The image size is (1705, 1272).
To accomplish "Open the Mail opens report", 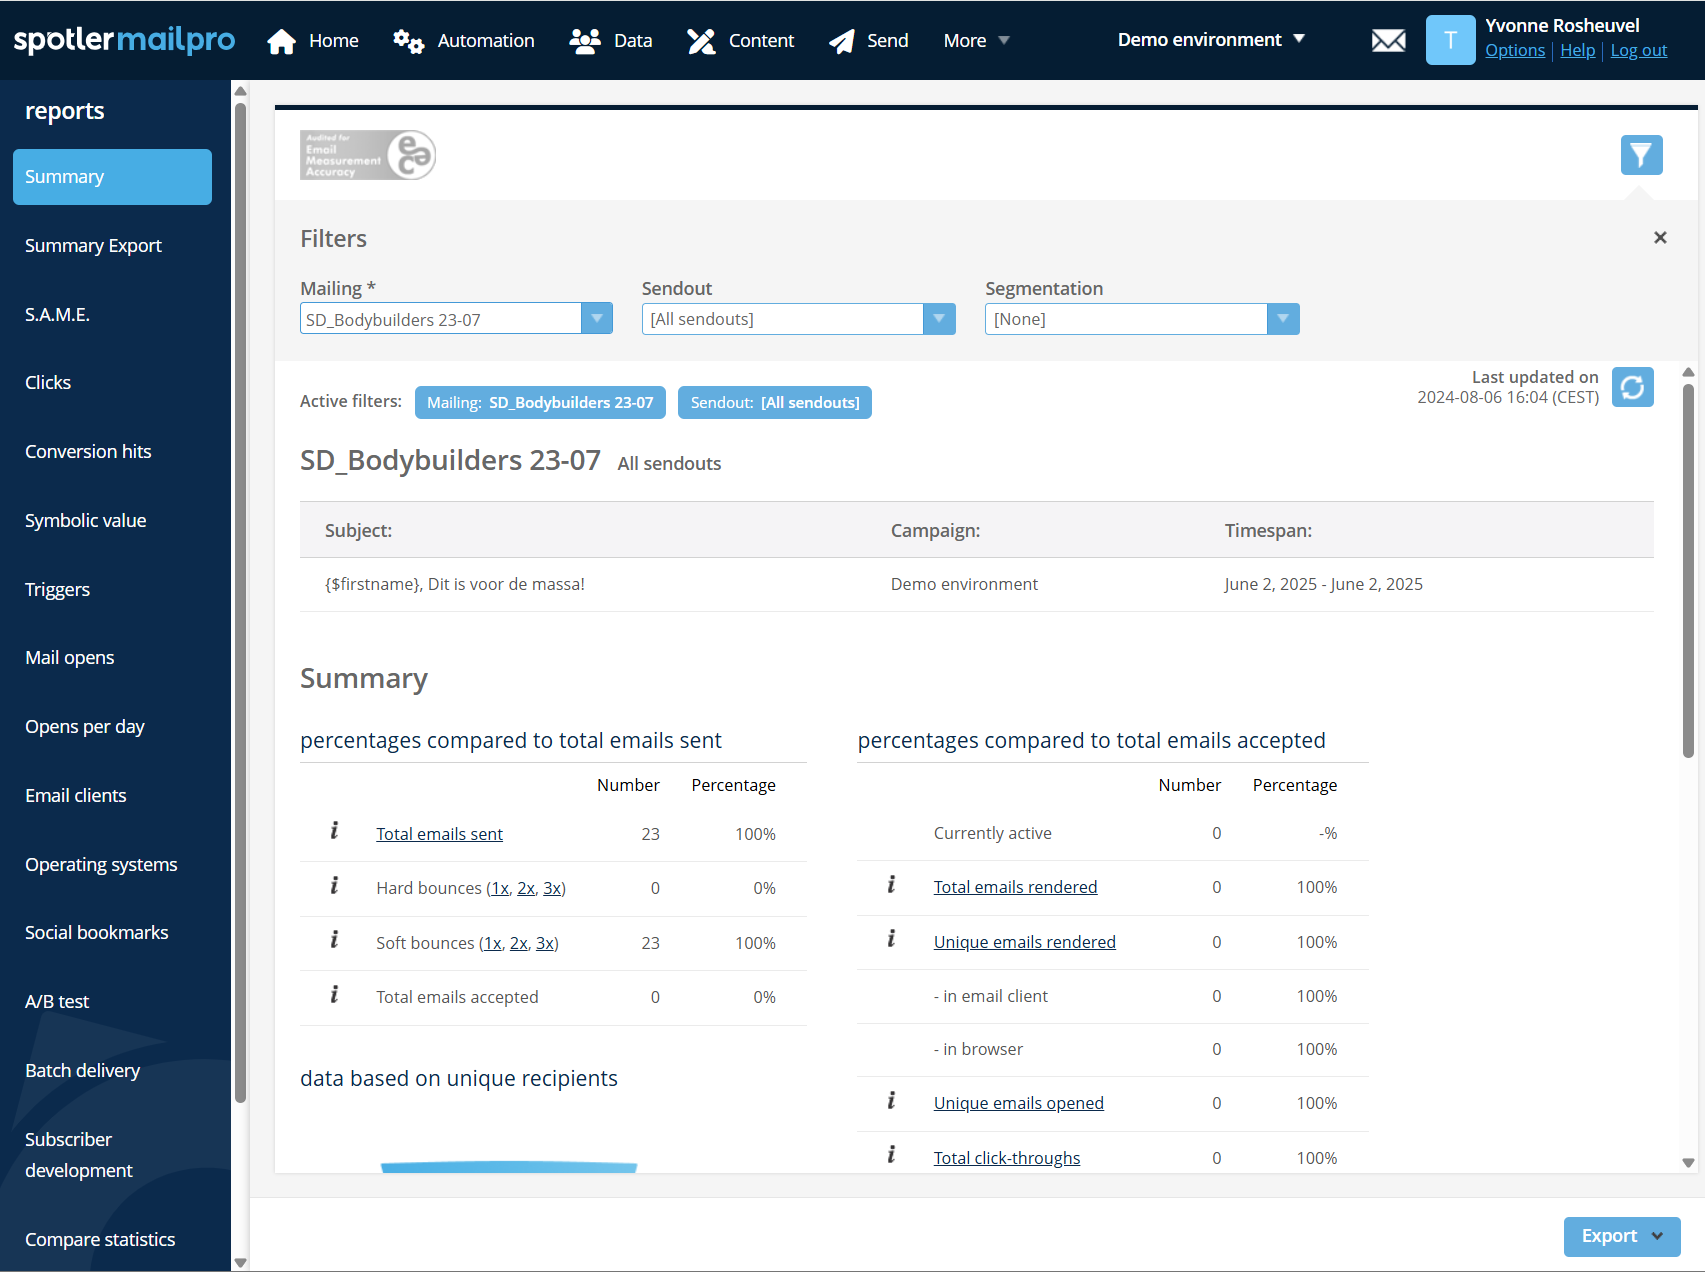I will tap(69, 658).
